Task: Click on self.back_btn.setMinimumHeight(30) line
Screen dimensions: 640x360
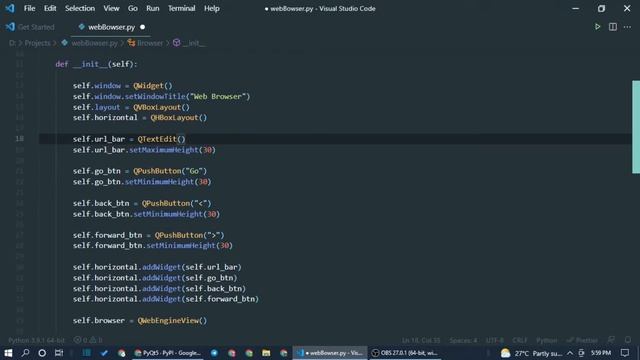Action: coord(146,214)
